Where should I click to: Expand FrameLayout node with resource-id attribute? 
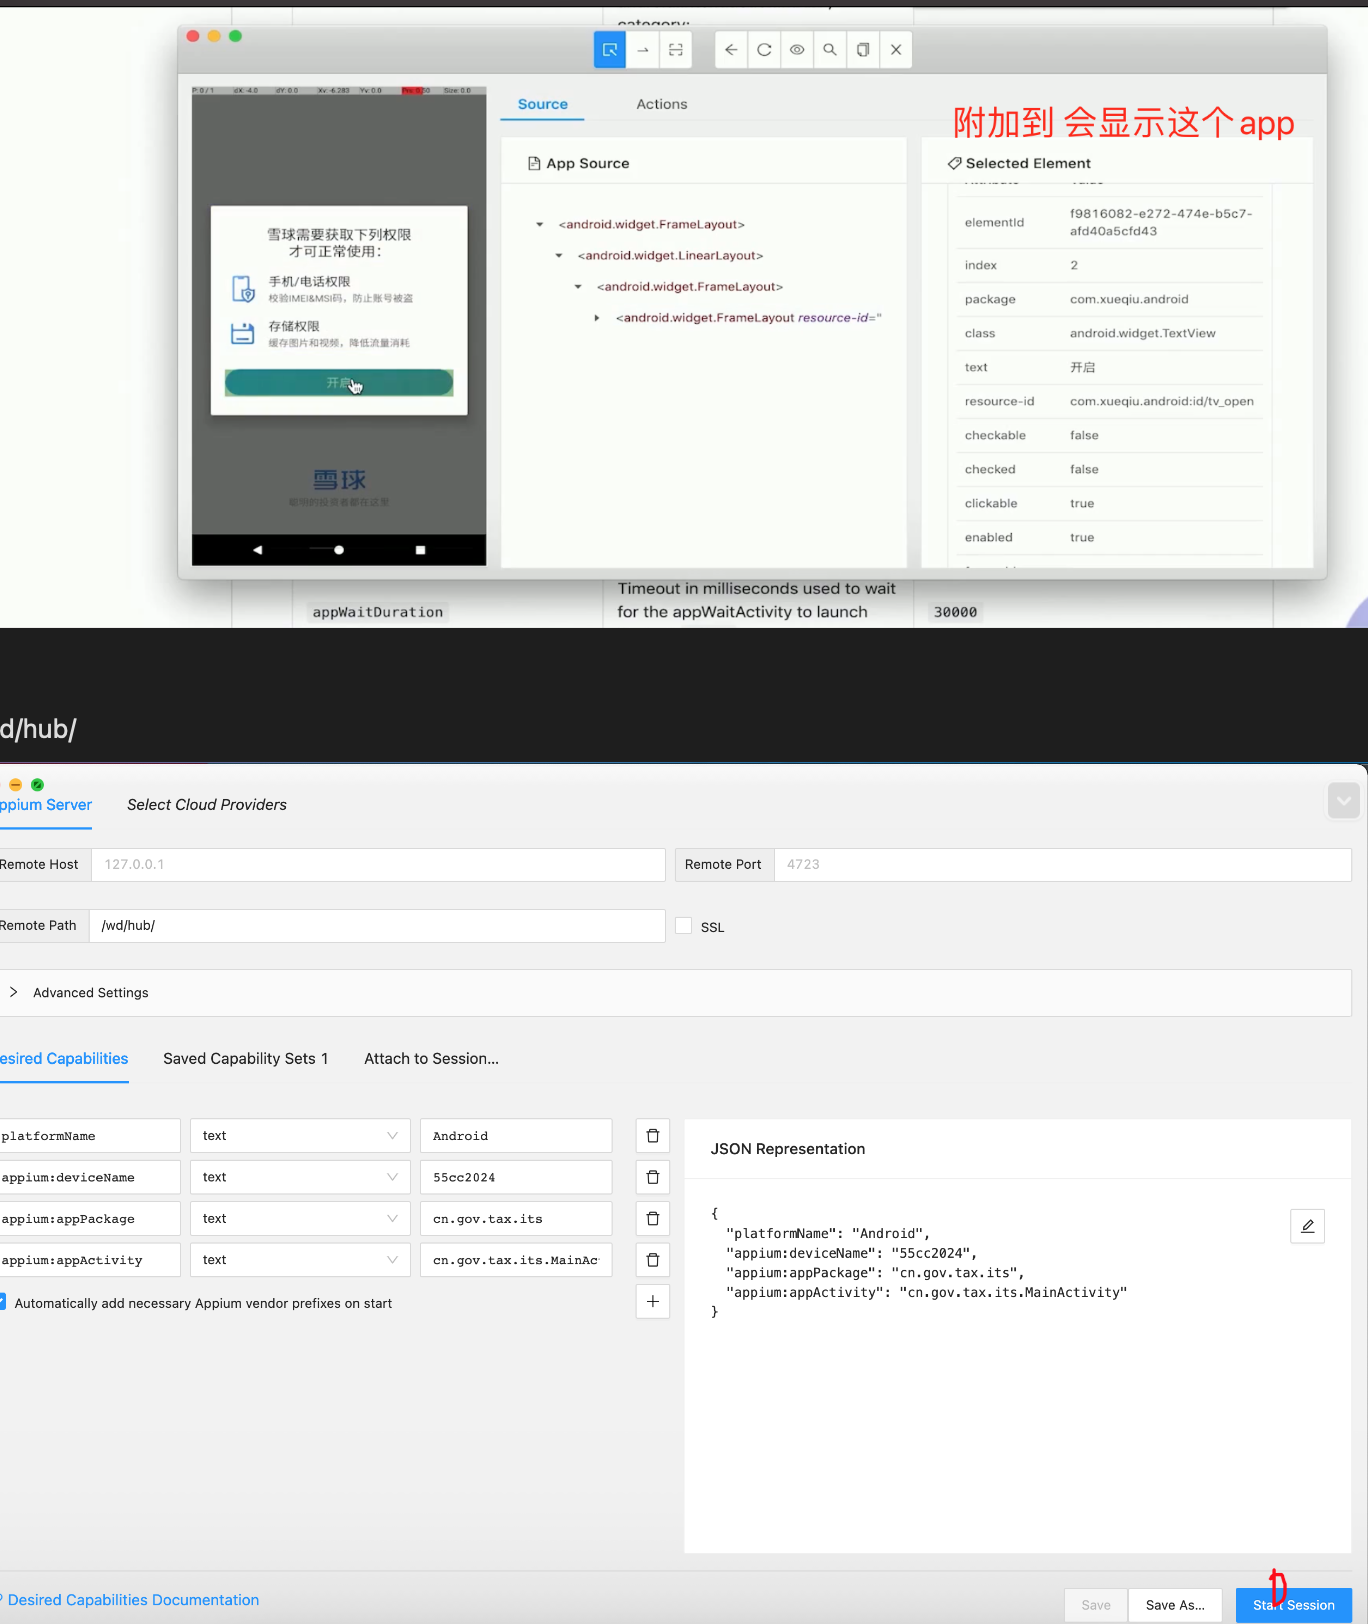click(597, 318)
